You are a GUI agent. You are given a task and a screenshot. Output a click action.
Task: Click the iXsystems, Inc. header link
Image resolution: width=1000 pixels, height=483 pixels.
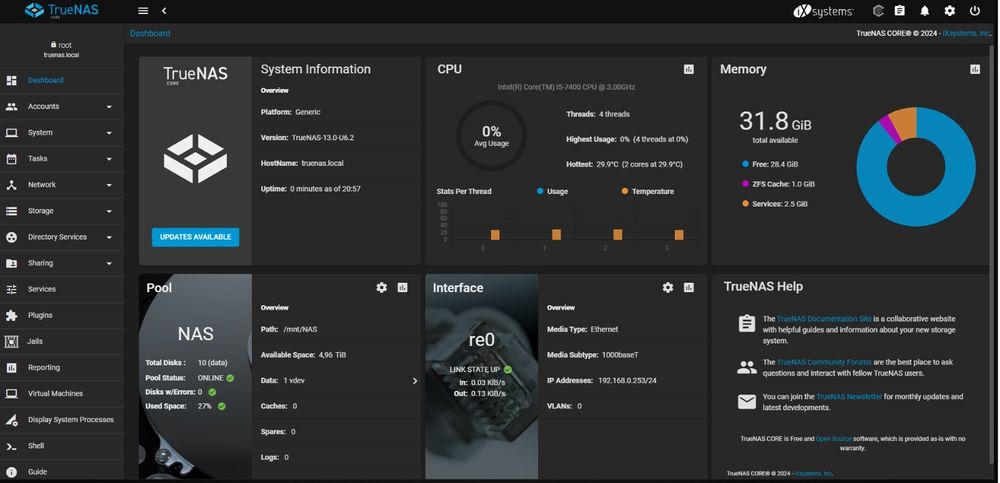pyautogui.click(x=966, y=33)
